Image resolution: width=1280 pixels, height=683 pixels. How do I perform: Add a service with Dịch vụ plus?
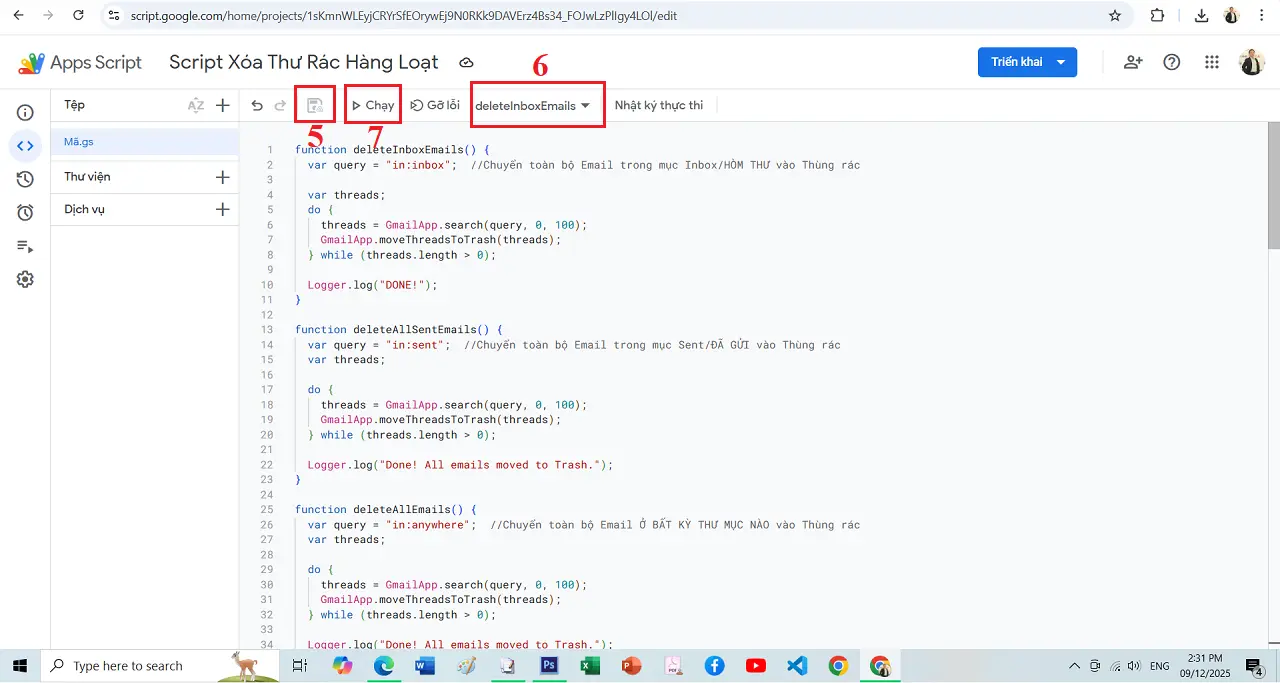click(223, 210)
